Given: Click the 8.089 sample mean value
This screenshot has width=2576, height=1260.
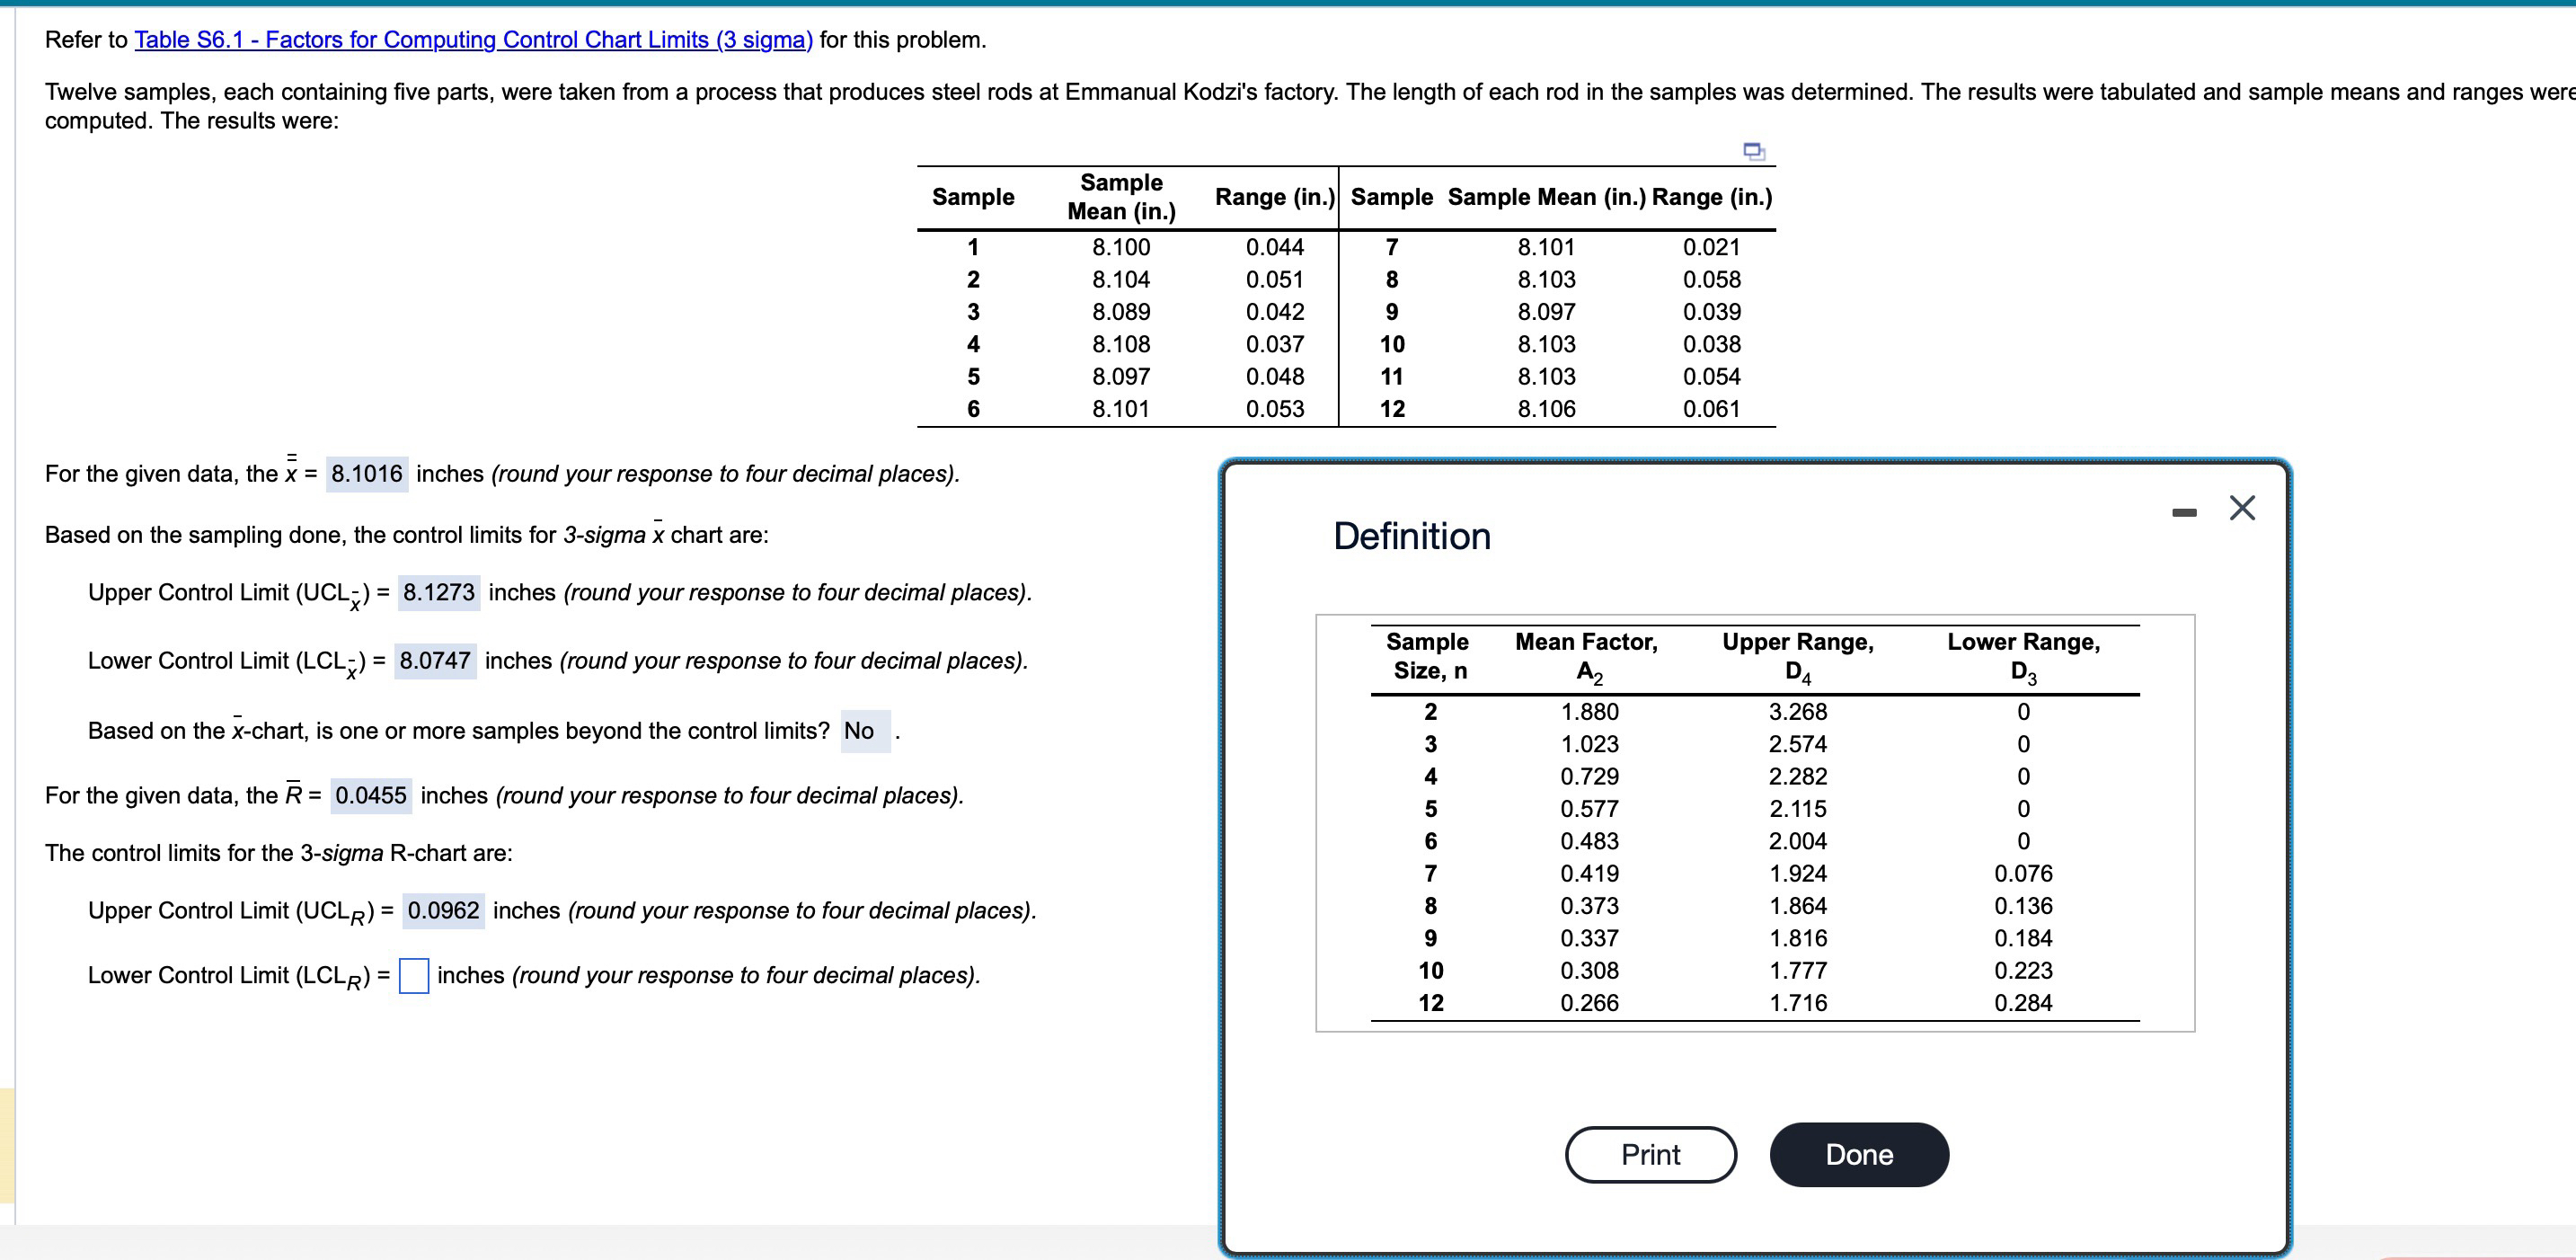Looking at the screenshot, I should (1120, 312).
